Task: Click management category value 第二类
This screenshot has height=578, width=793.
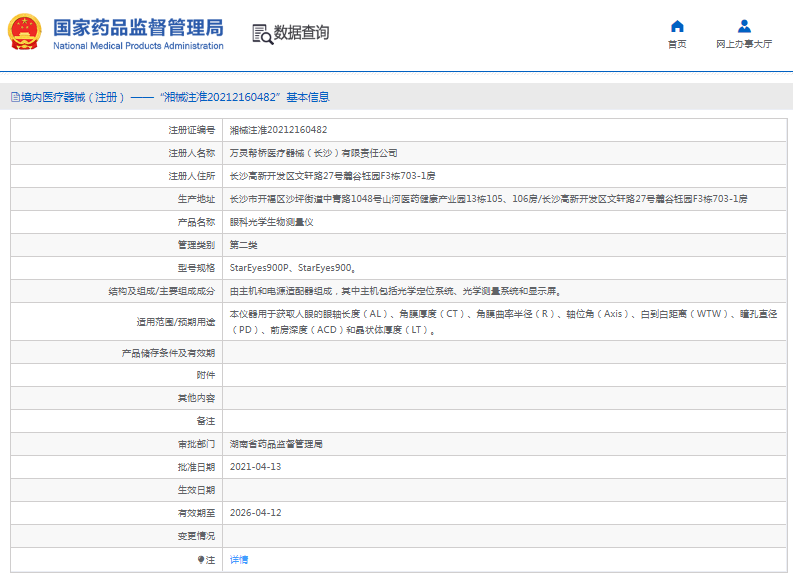Action: [x=243, y=245]
